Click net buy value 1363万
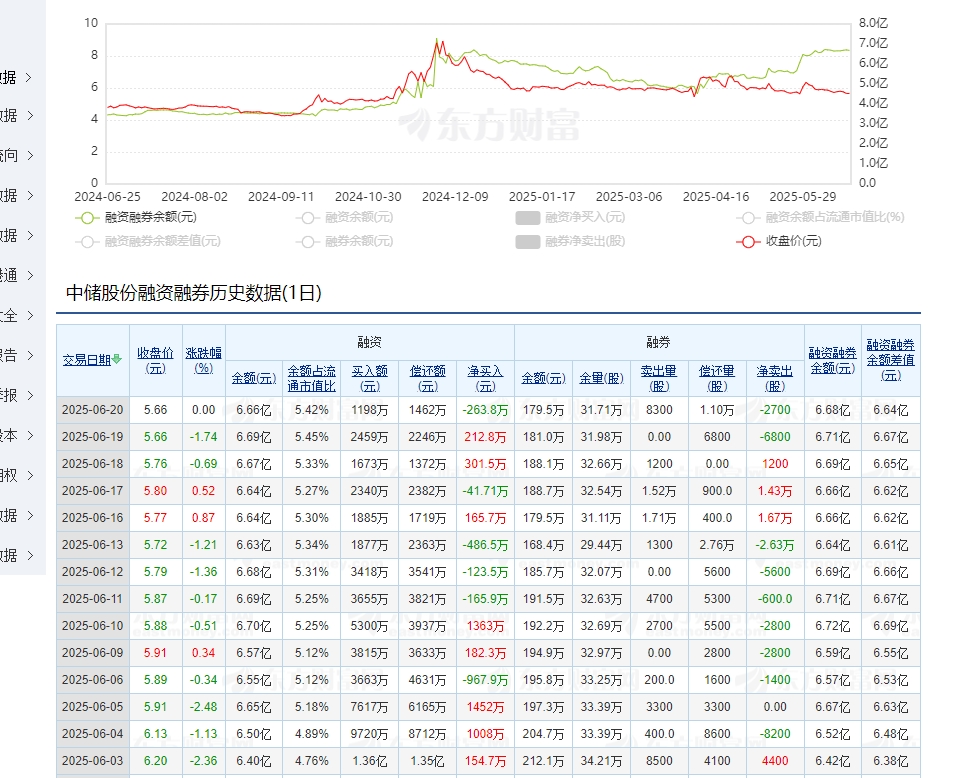The width and height of the screenshot is (968, 778). click(485, 626)
